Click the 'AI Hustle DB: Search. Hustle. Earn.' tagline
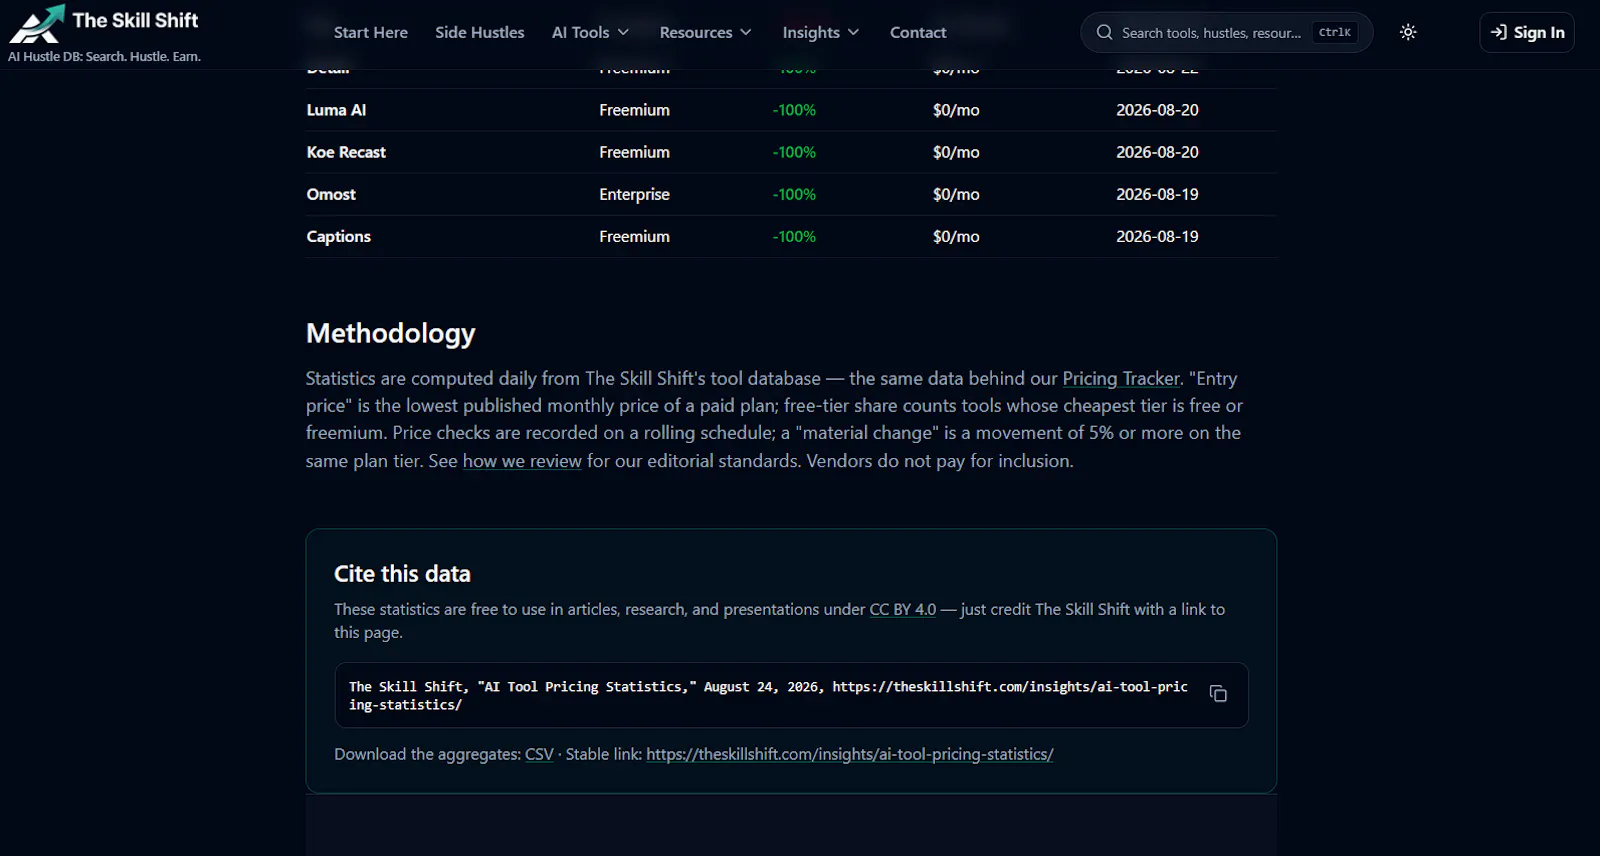The height and width of the screenshot is (856, 1600). [105, 57]
